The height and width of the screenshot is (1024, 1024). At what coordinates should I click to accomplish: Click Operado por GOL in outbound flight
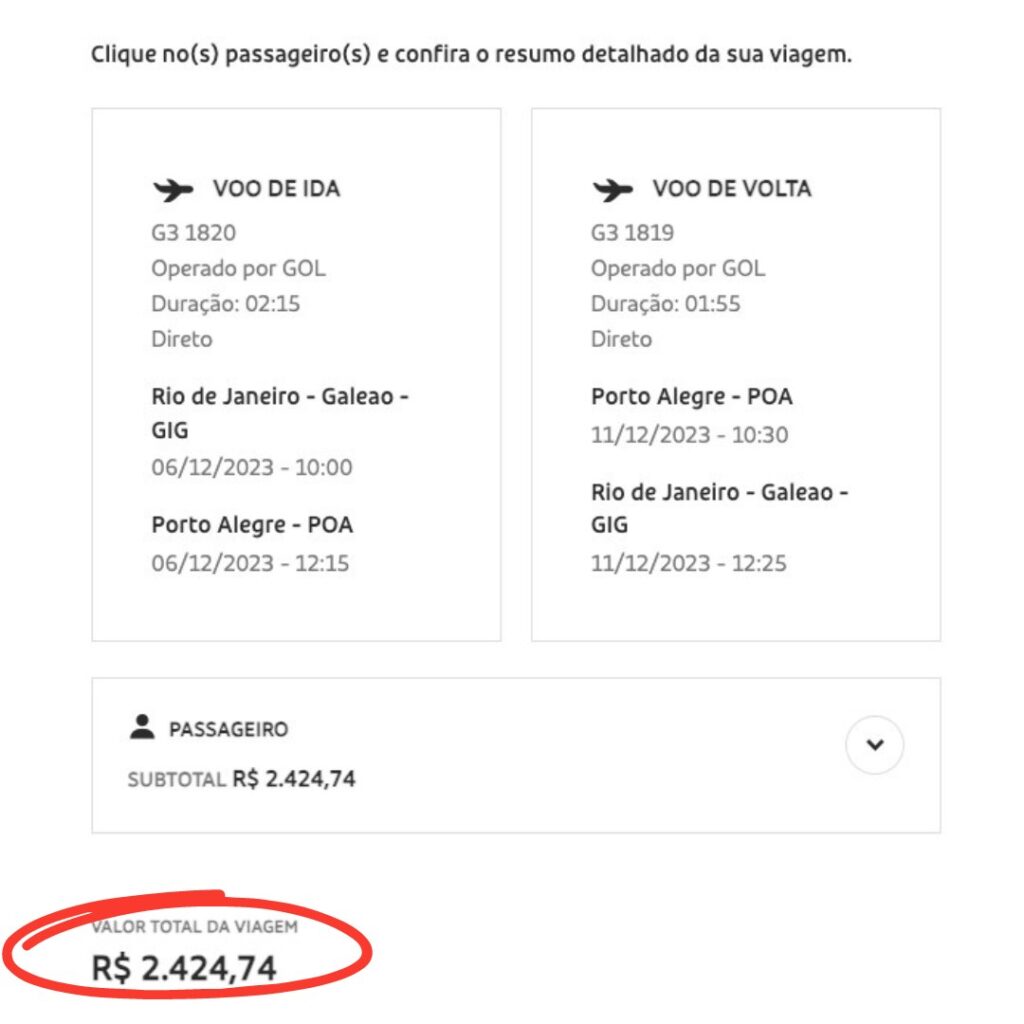(238, 268)
